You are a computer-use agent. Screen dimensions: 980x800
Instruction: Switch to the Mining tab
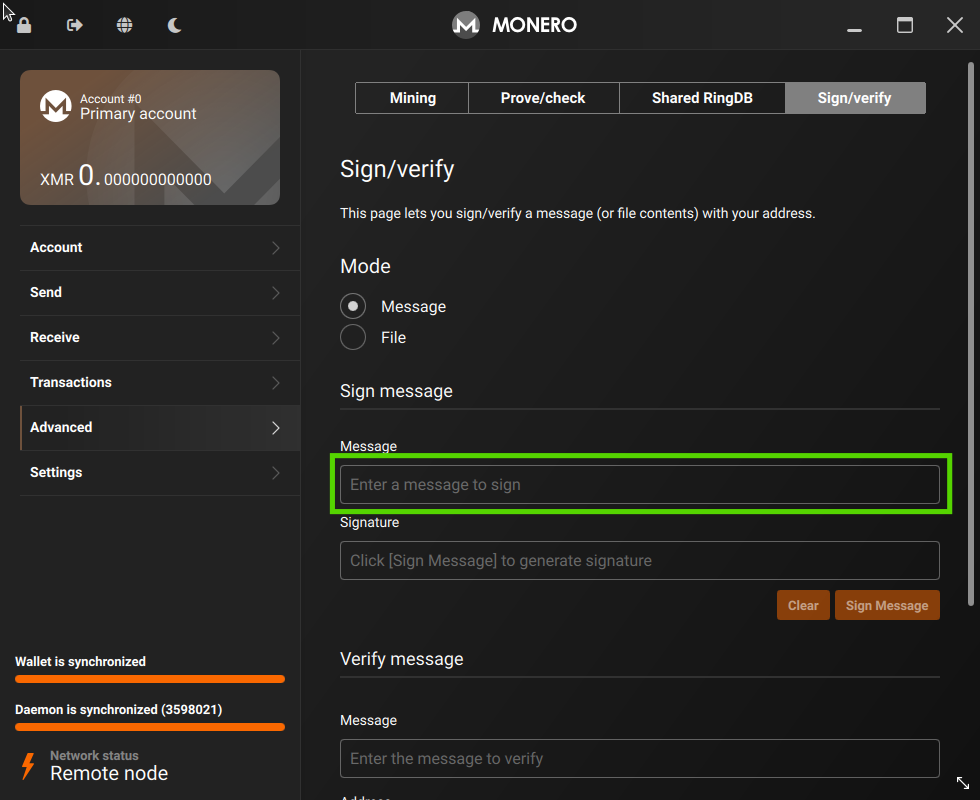(x=412, y=97)
